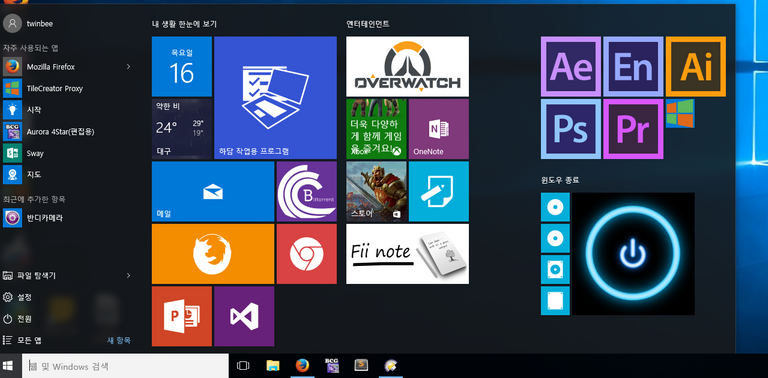Expand the 파일 탐색기 arrow
This screenshot has width=768, height=378.
pyautogui.click(x=128, y=276)
